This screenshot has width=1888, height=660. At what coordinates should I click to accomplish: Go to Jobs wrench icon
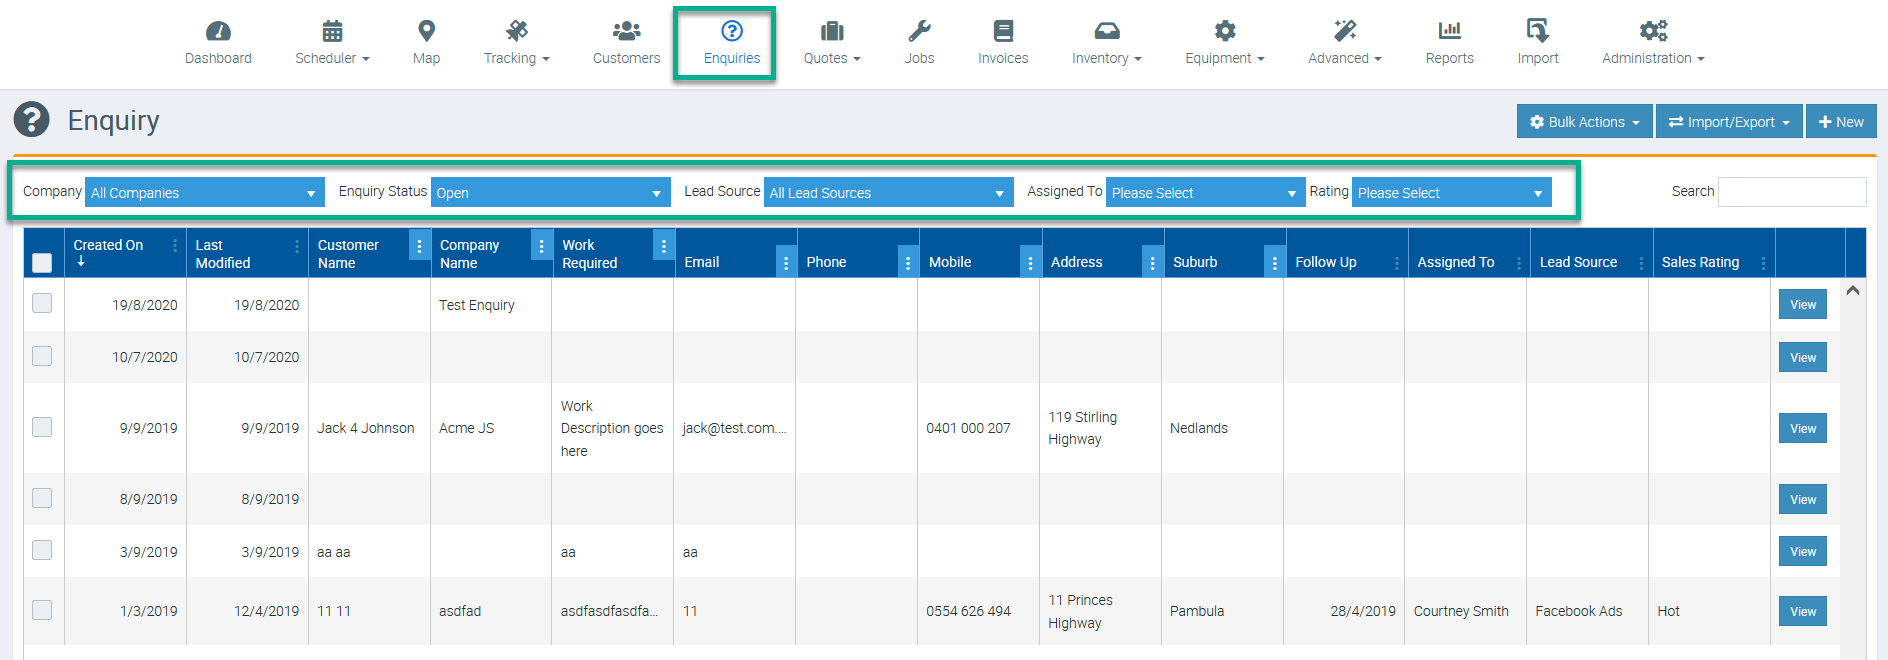[x=919, y=31]
